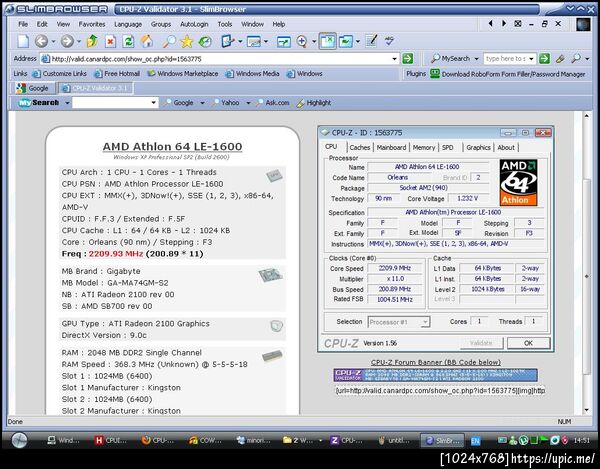The width and height of the screenshot is (600, 469).
Task: Click the Windows Start orb
Action: 19,440
